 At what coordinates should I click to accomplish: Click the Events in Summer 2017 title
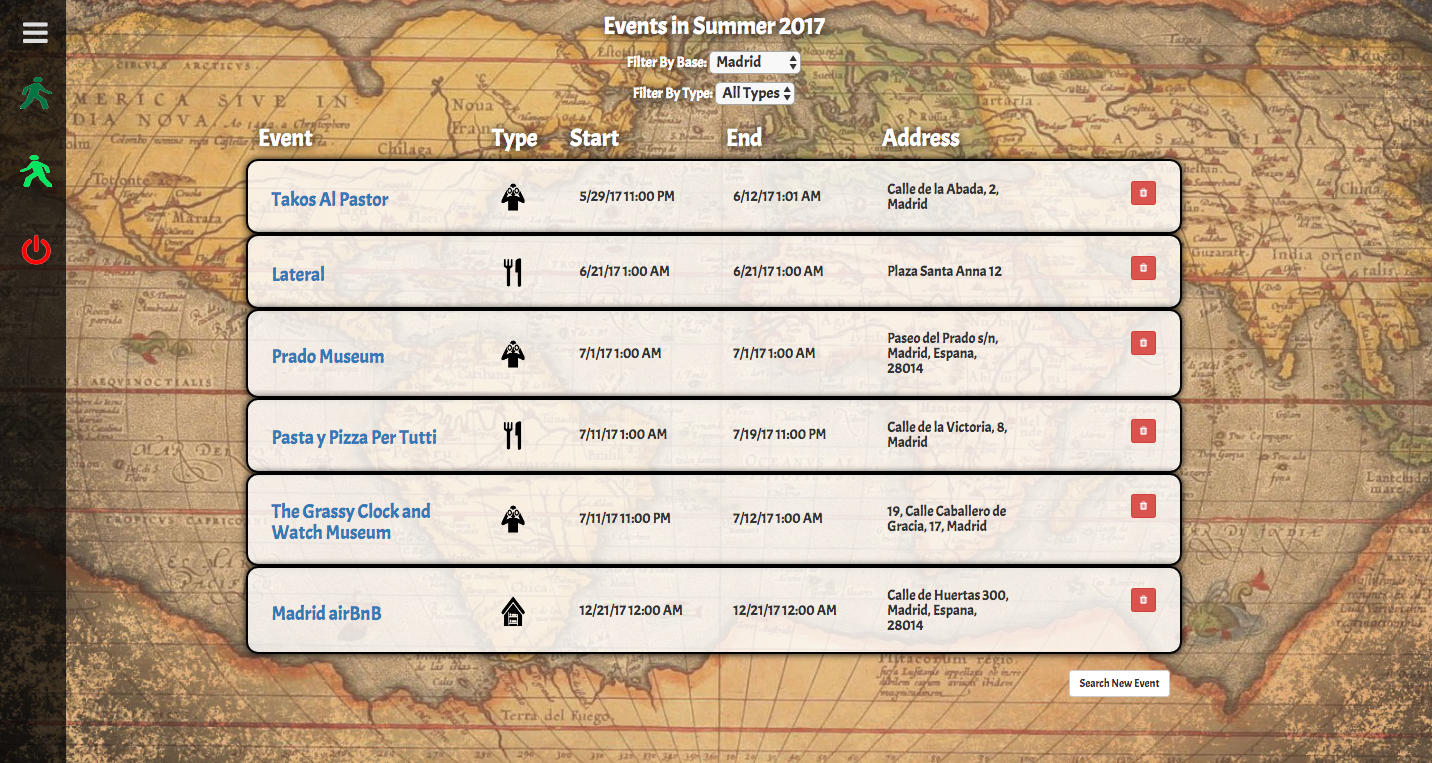tap(715, 26)
